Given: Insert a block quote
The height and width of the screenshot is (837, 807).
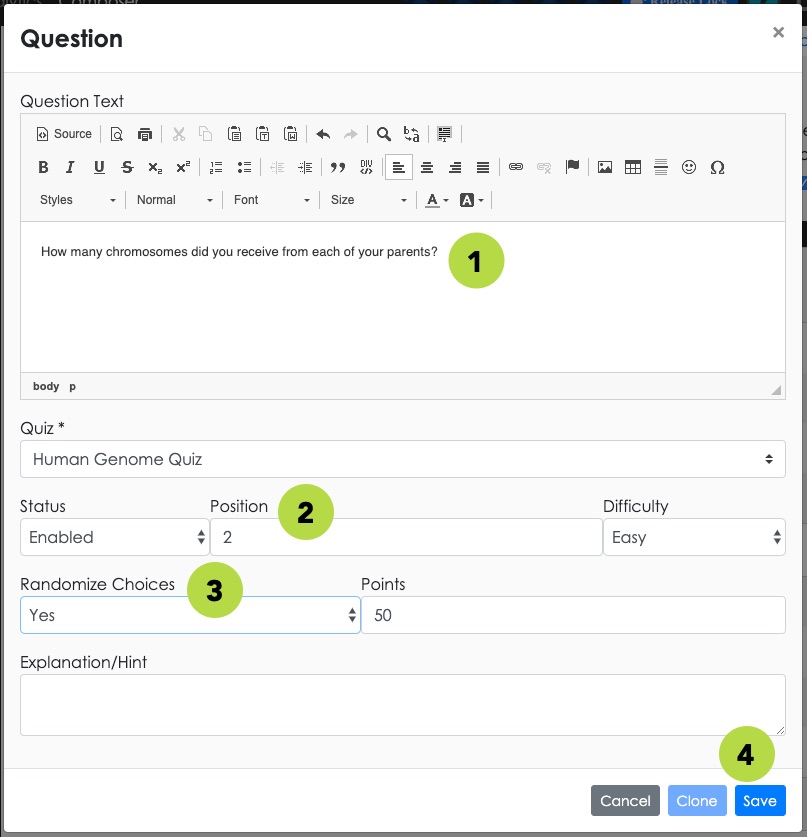Looking at the screenshot, I should point(337,168).
